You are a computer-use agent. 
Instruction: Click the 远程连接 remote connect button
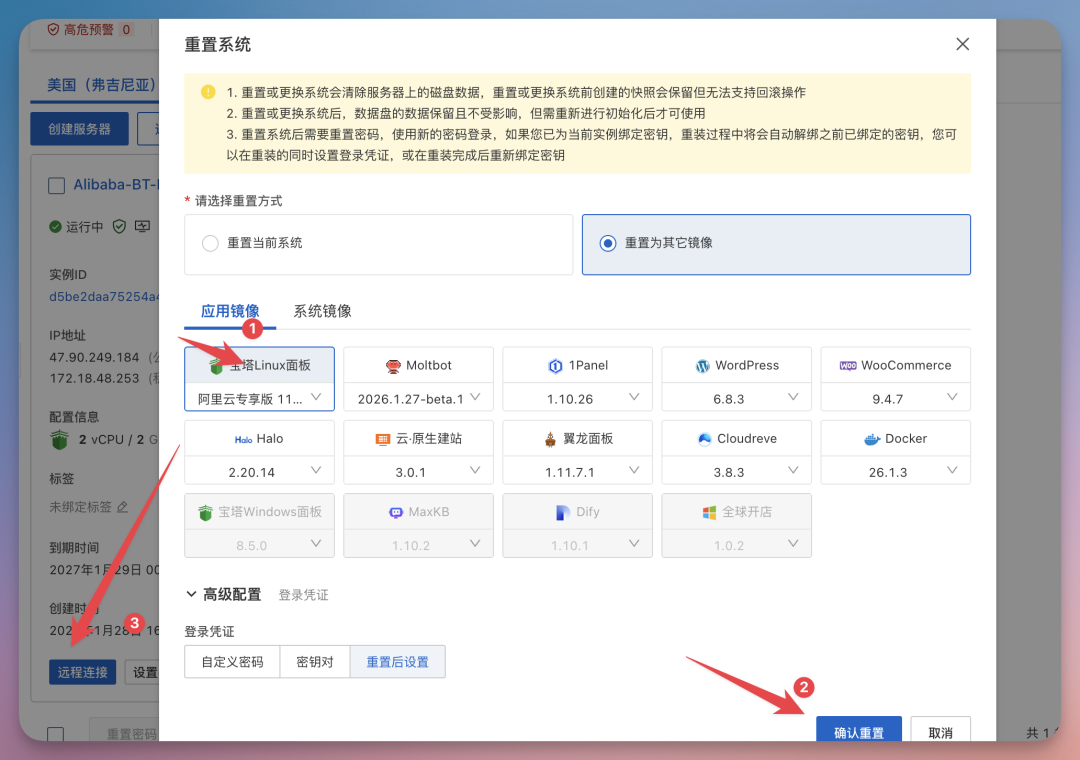pyautogui.click(x=82, y=672)
